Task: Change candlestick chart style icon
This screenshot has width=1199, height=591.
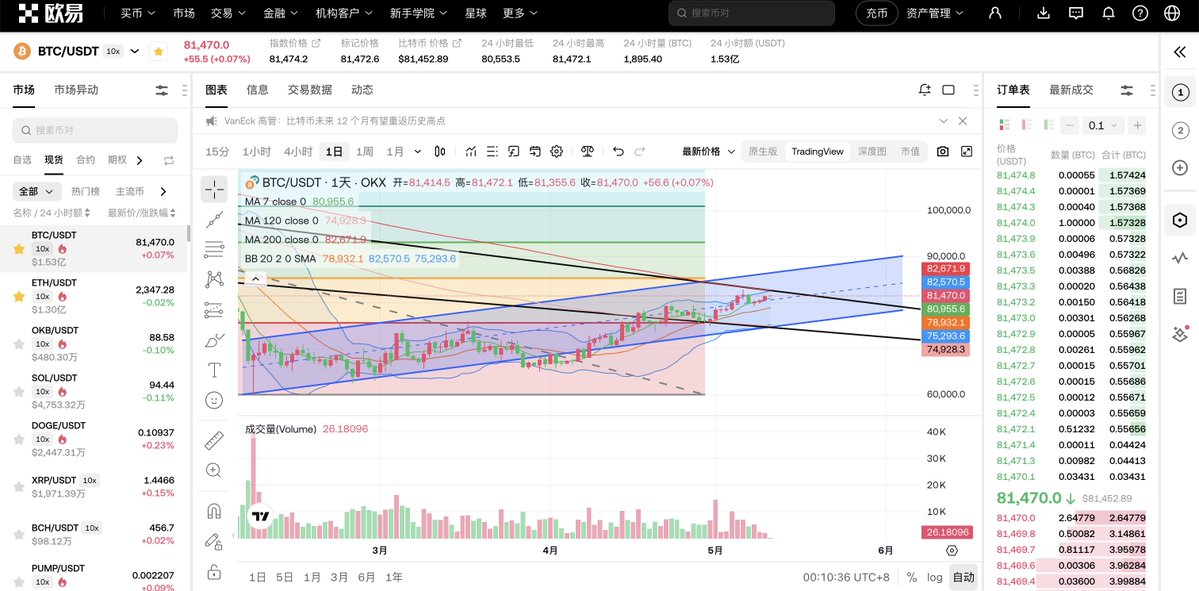Action: point(440,151)
